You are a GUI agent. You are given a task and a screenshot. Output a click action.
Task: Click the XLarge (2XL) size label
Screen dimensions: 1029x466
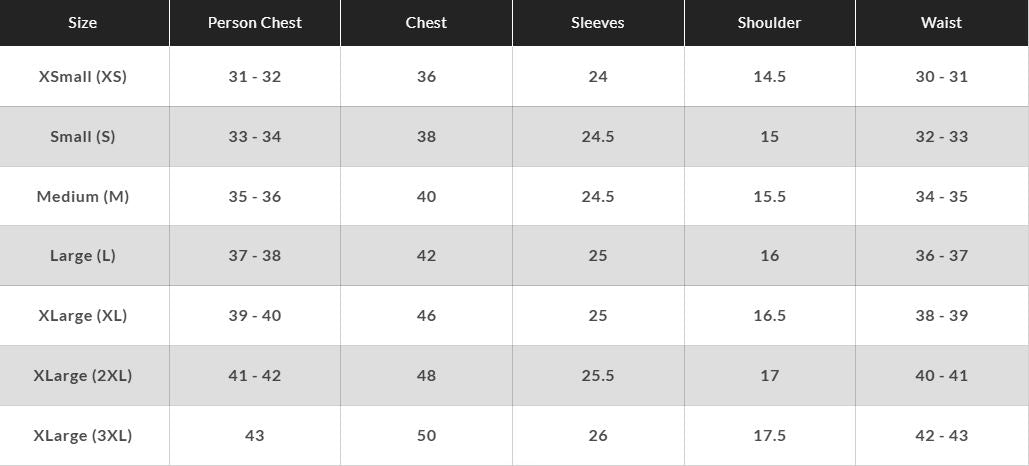83,375
